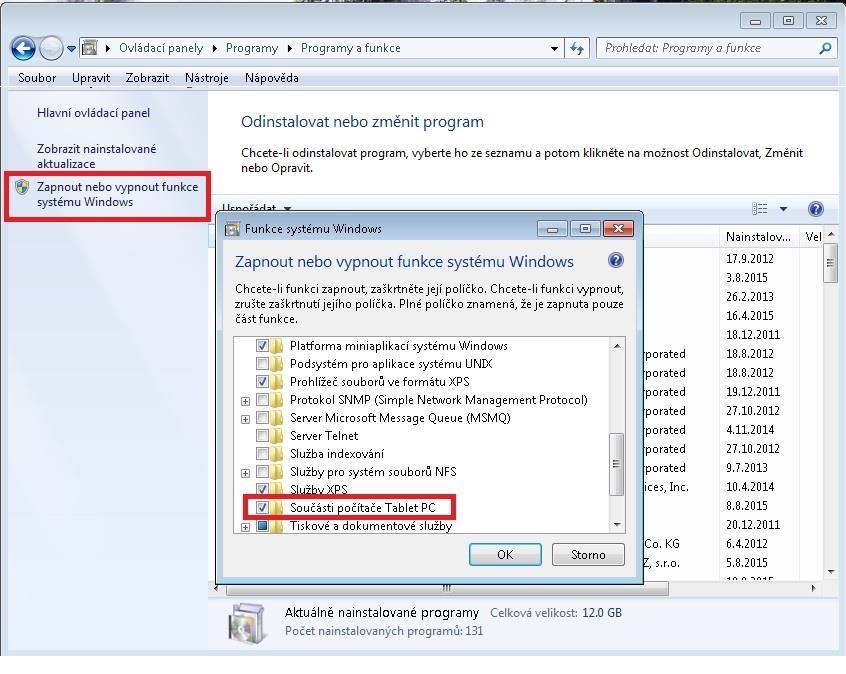Maximize the Funkce systému Windows dialog
This screenshot has height=674, width=846.
coord(585,229)
